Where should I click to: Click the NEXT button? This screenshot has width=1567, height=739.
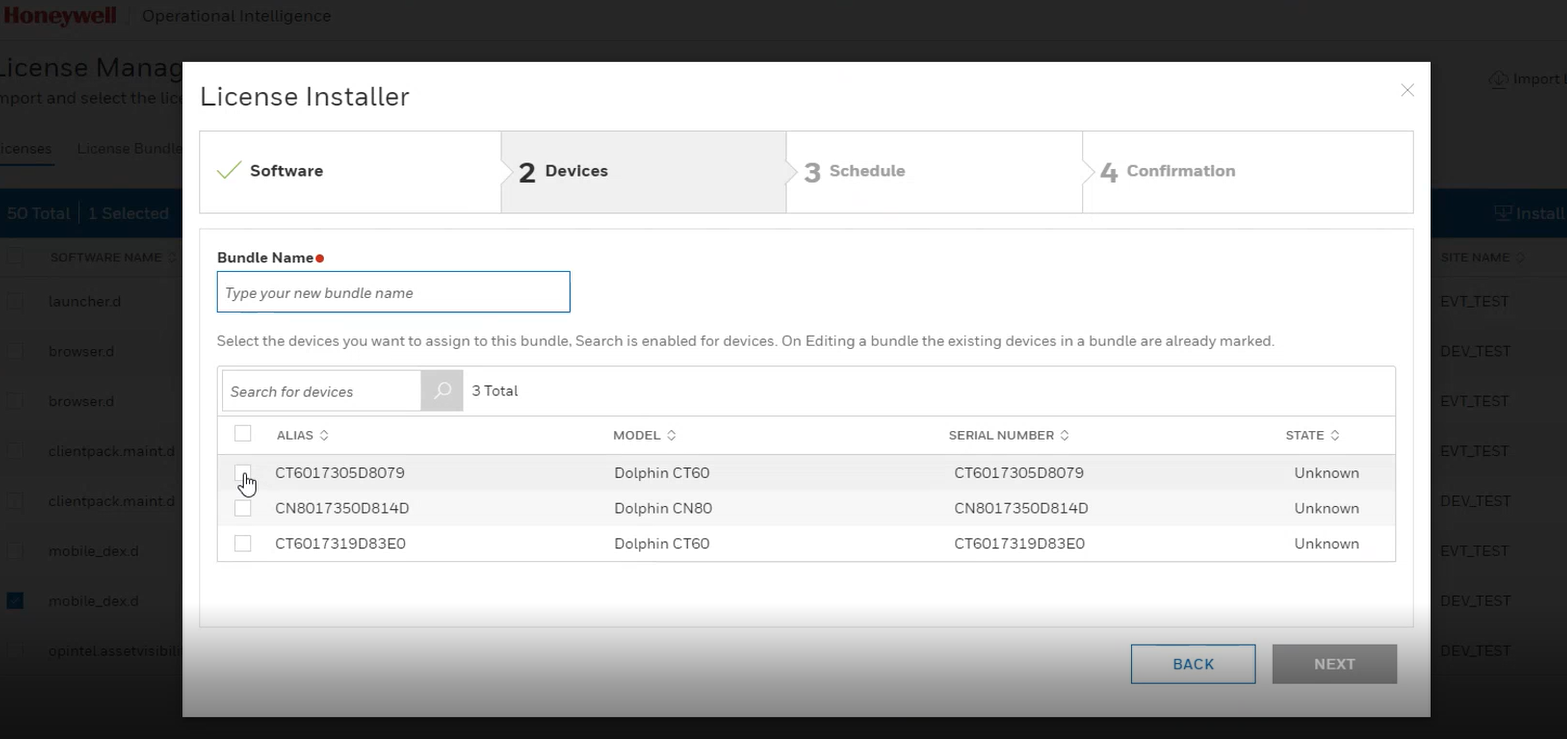click(x=1333, y=663)
